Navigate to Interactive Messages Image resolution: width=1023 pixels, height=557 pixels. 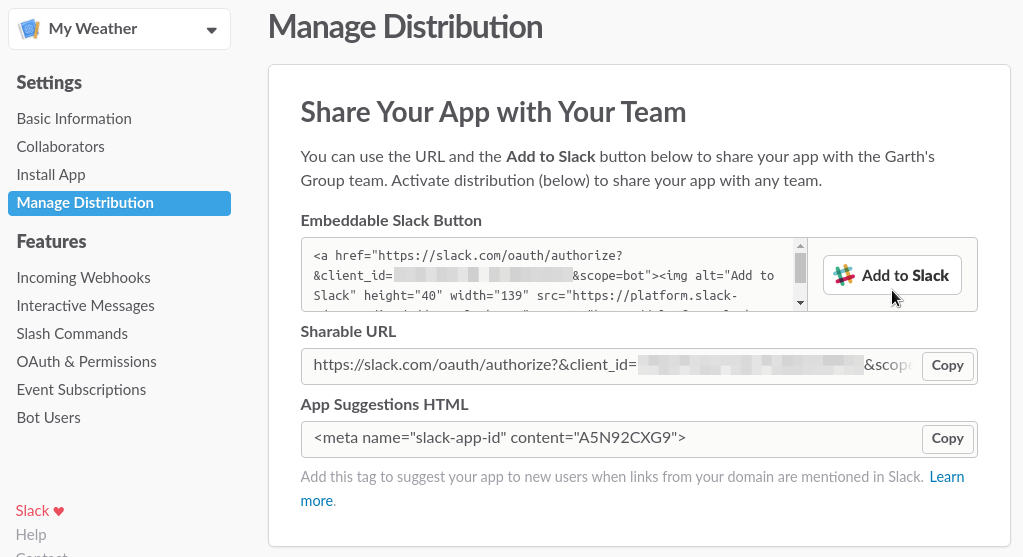point(85,306)
